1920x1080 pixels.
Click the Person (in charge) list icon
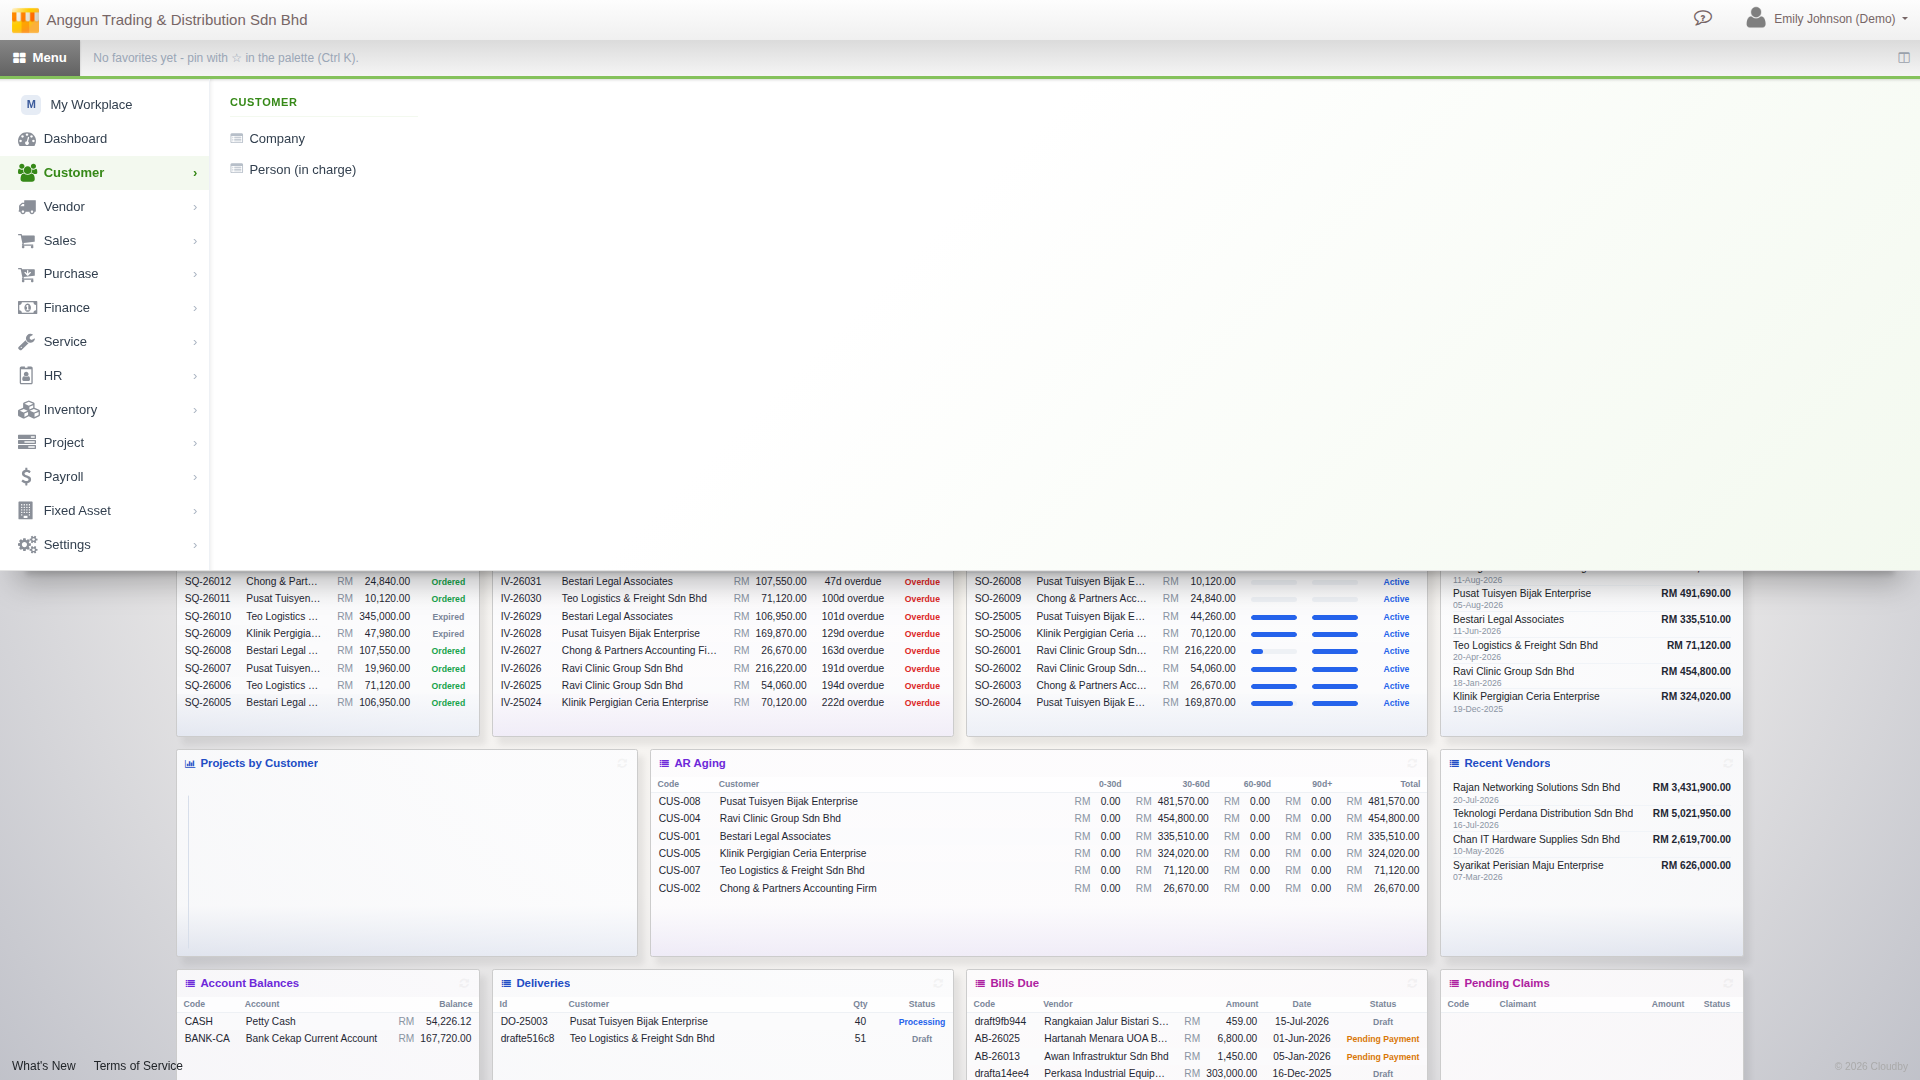coord(237,169)
